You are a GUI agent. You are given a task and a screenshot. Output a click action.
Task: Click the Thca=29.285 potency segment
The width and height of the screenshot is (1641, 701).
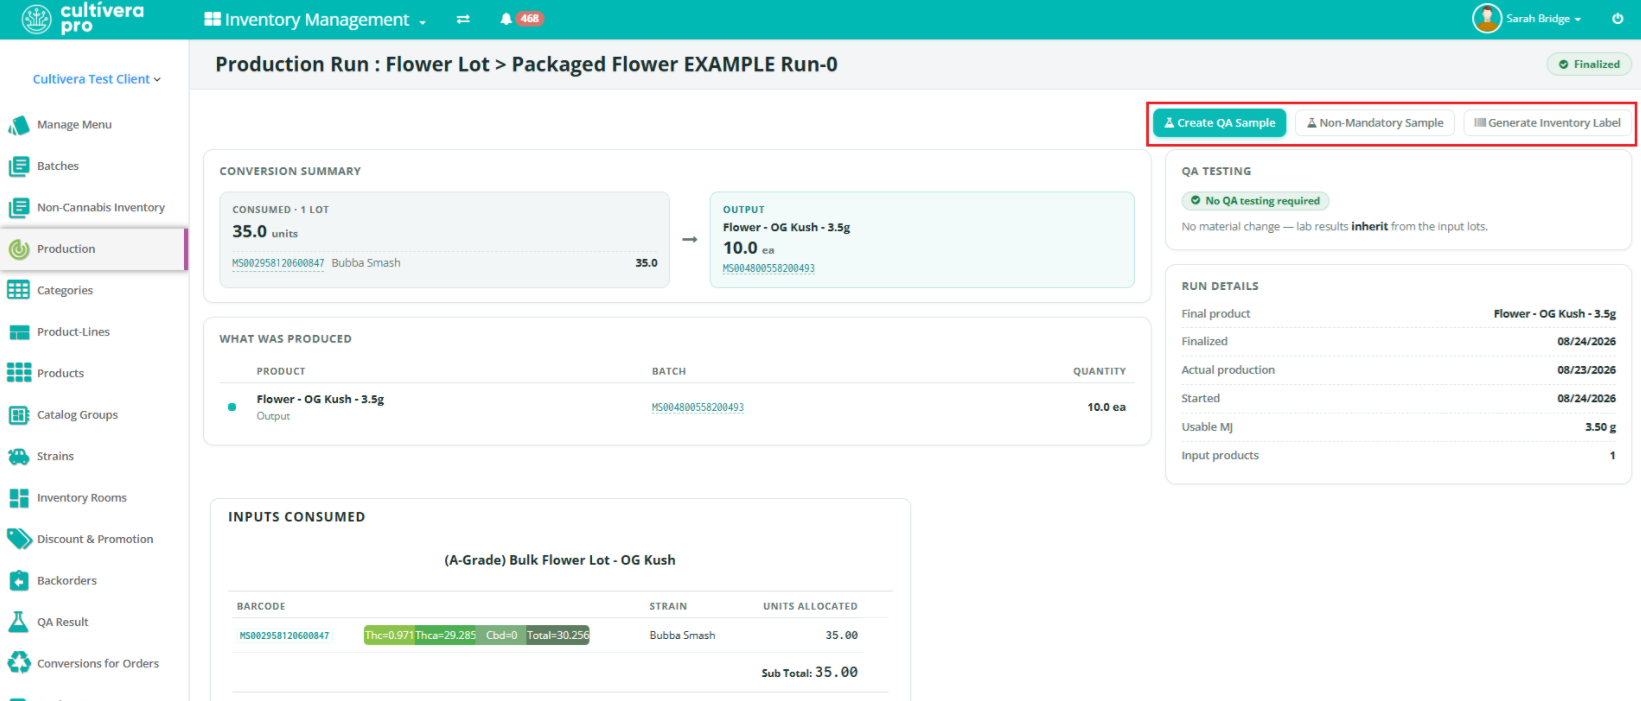[x=446, y=635]
